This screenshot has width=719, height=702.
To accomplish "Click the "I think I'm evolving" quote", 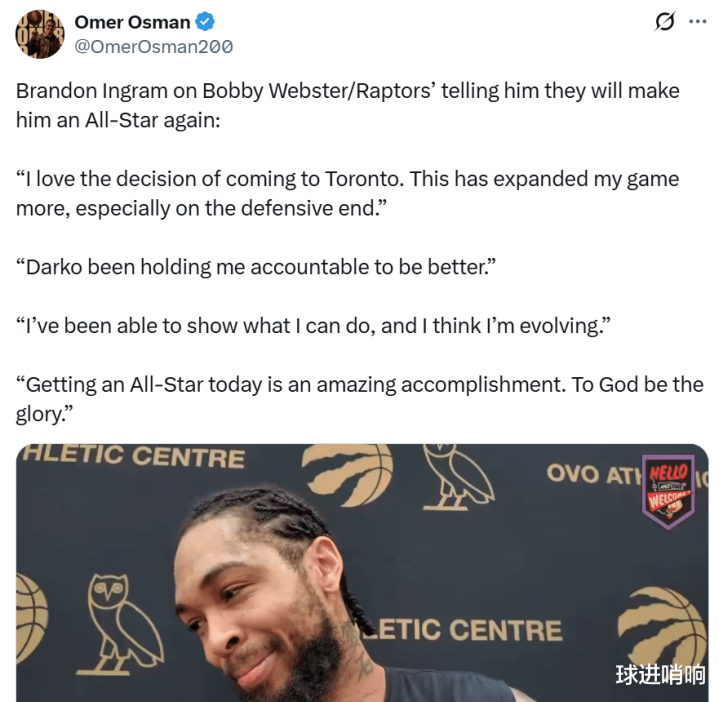I will pyautogui.click(x=313, y=326).
